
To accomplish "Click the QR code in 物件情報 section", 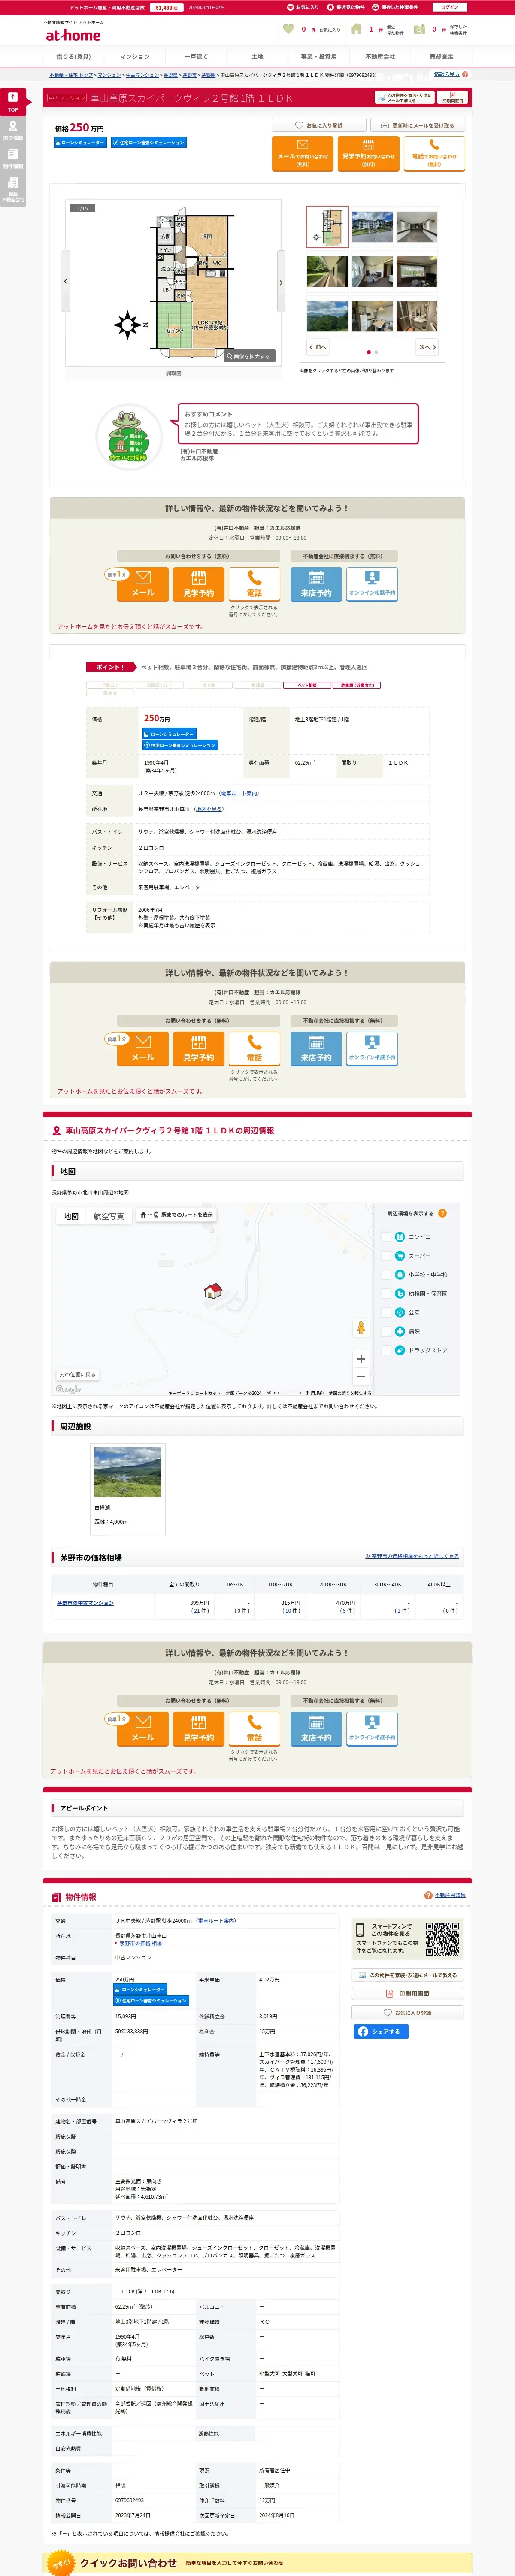I will point(442,1938).
